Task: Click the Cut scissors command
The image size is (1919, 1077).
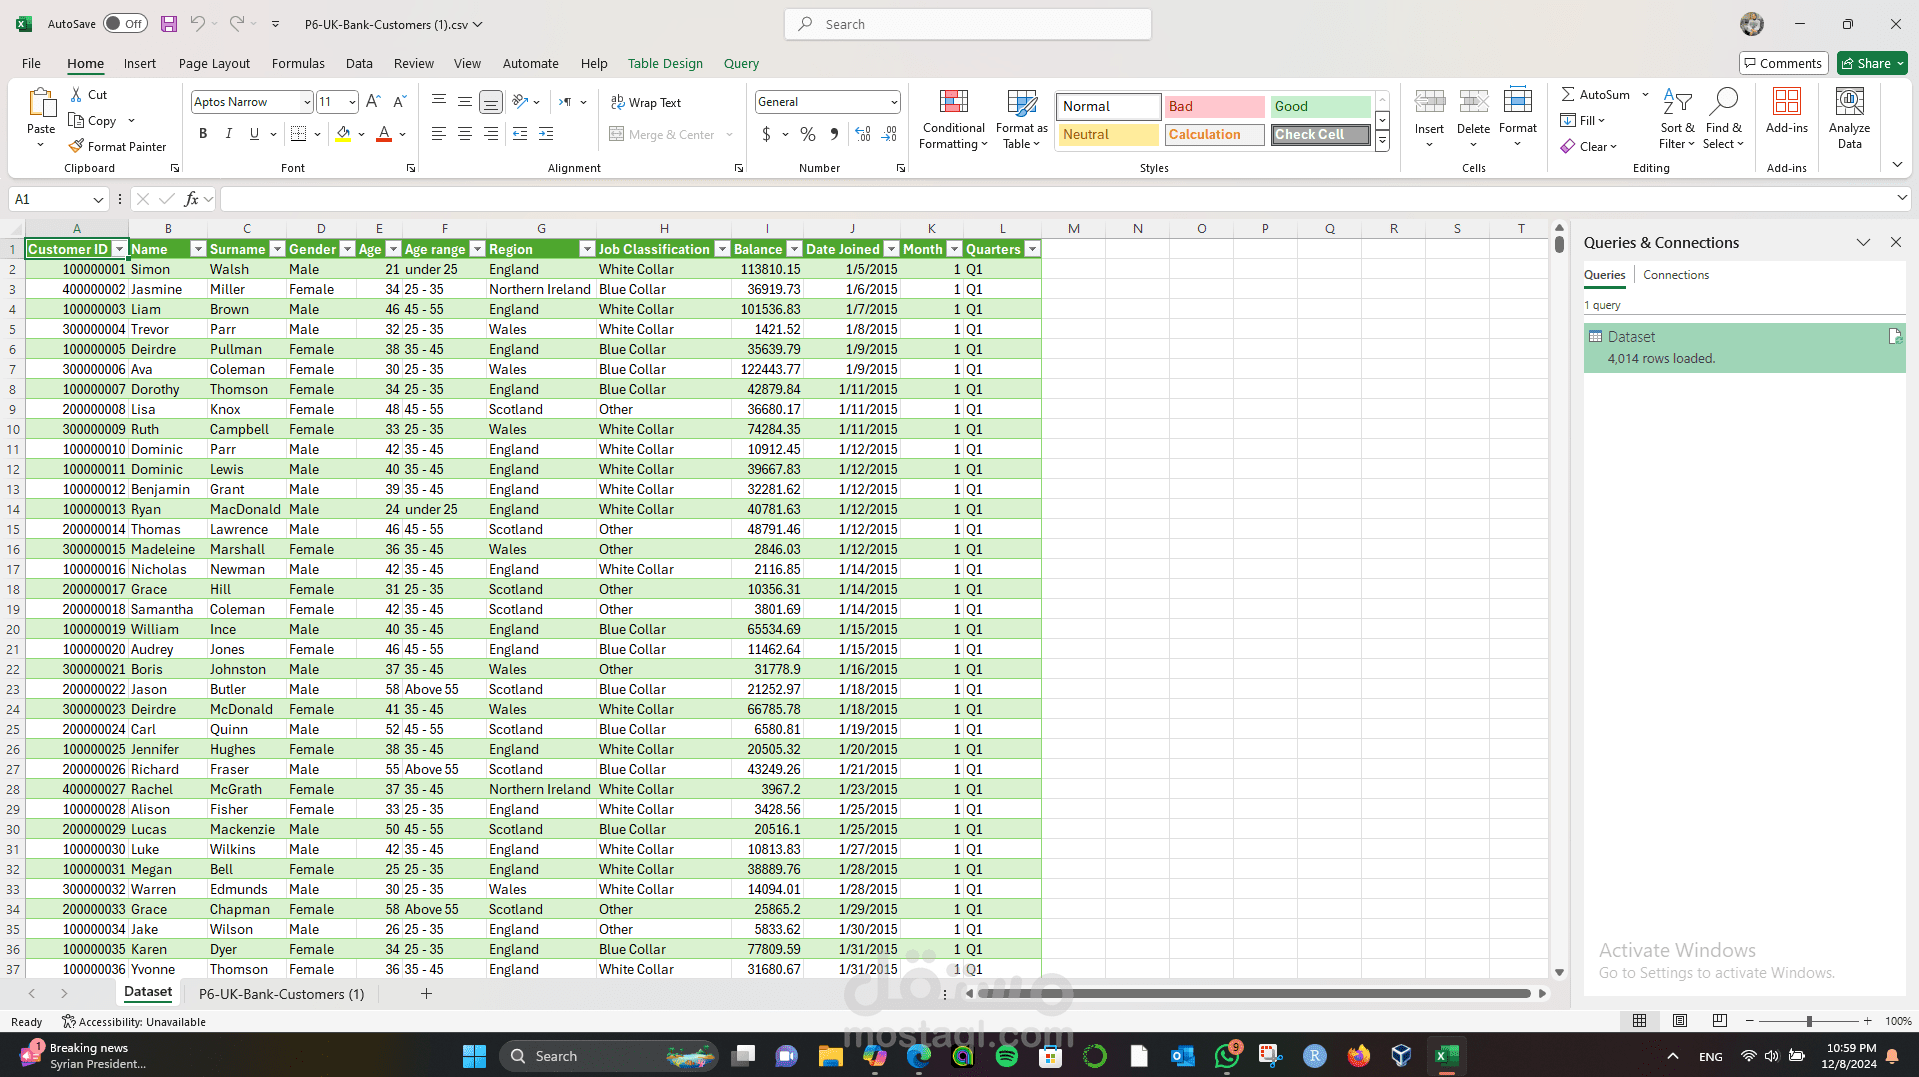Action: click(88, 94)
